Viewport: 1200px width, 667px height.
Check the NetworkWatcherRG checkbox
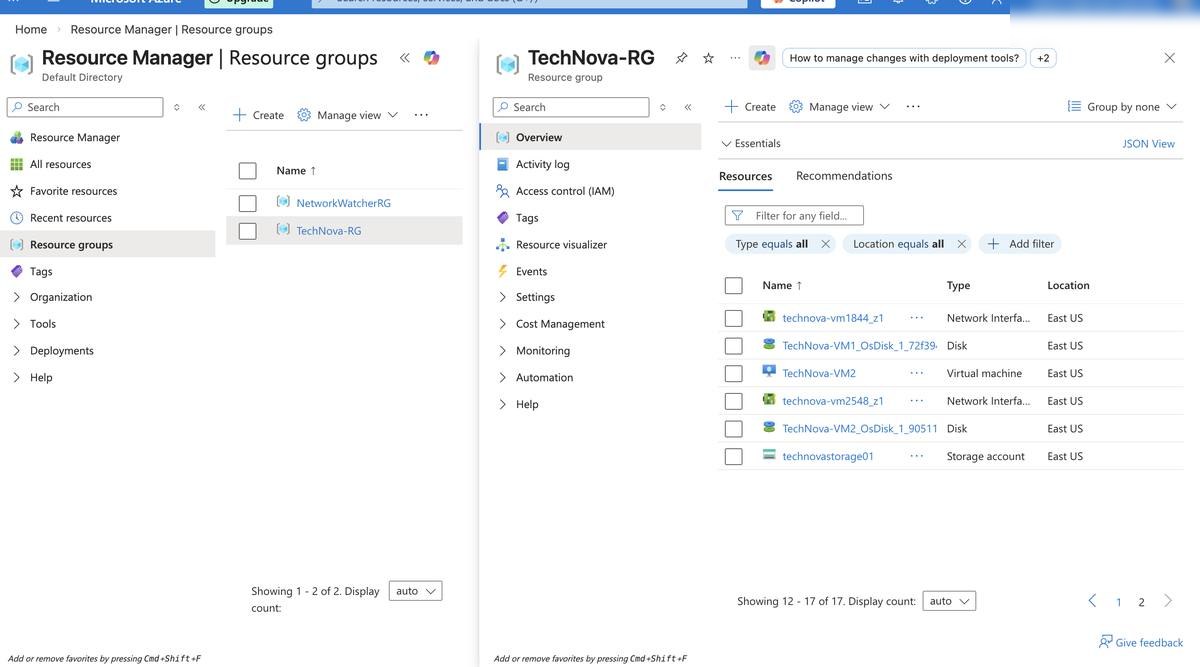tap(248, 203)
